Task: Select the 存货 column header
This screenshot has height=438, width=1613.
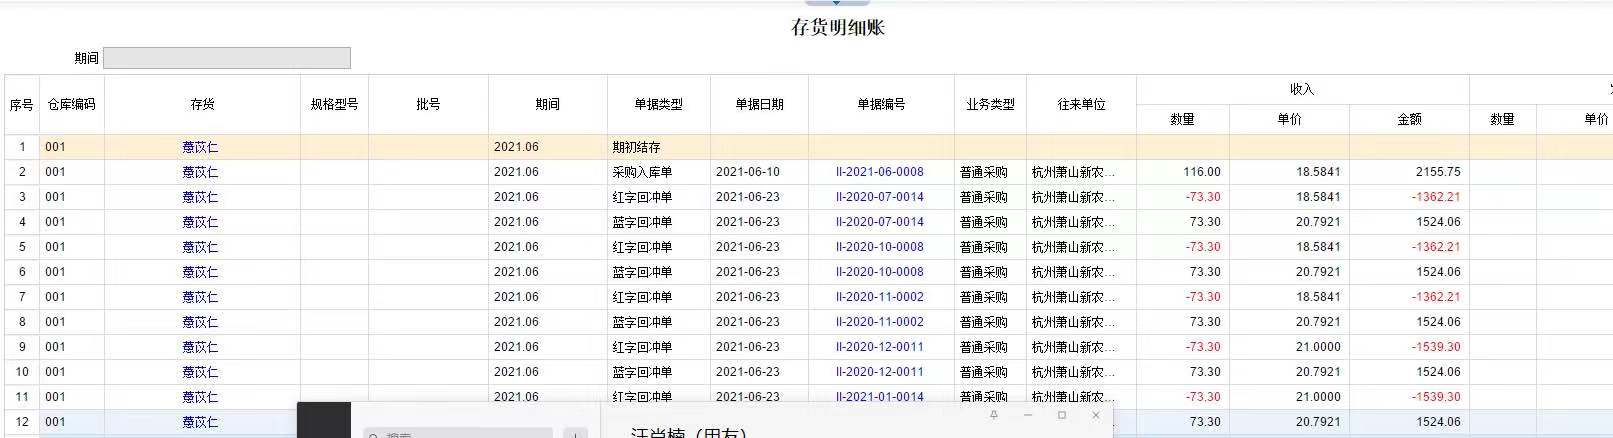Action: 203,104
